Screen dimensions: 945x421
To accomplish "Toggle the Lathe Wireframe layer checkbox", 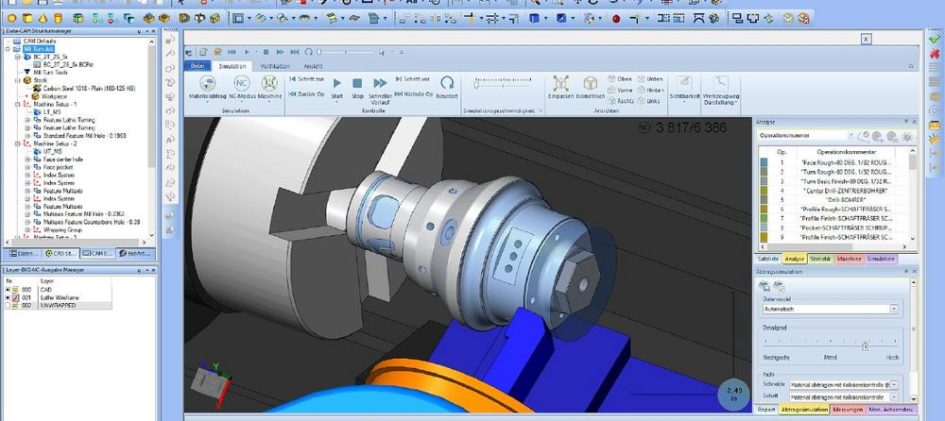I will click(8, 298).
